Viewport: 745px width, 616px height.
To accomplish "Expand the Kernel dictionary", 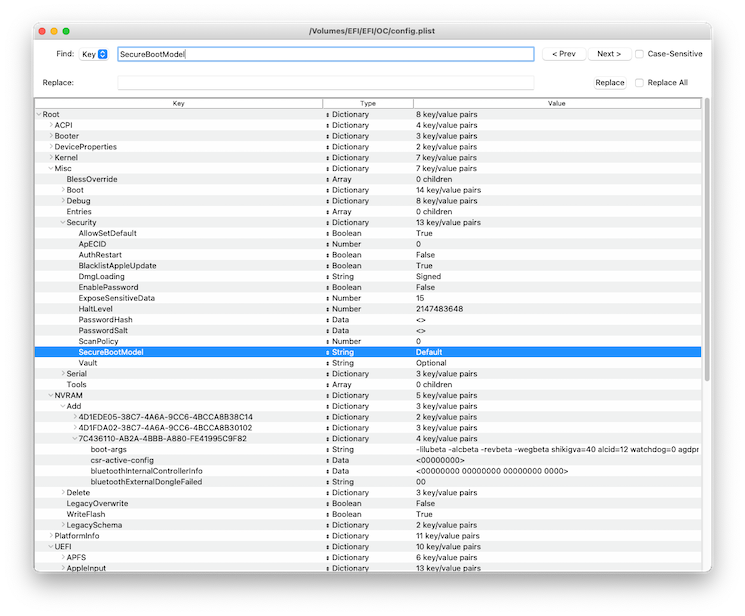I will 51,157.
